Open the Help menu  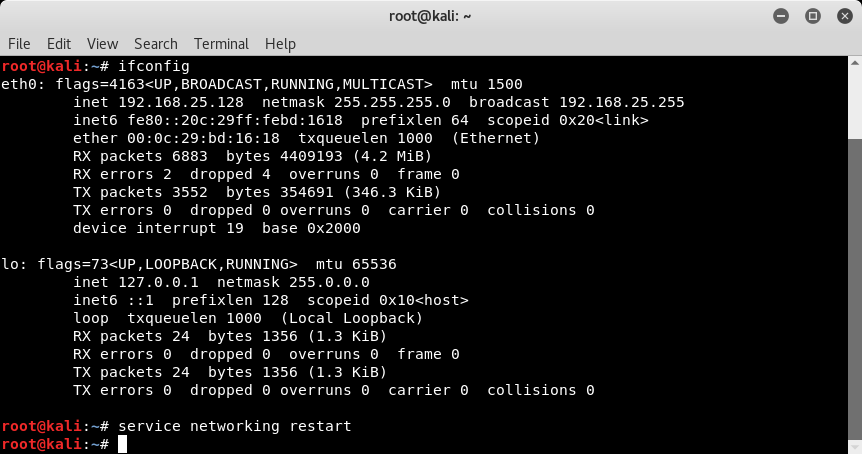click(x=280, y=43)
